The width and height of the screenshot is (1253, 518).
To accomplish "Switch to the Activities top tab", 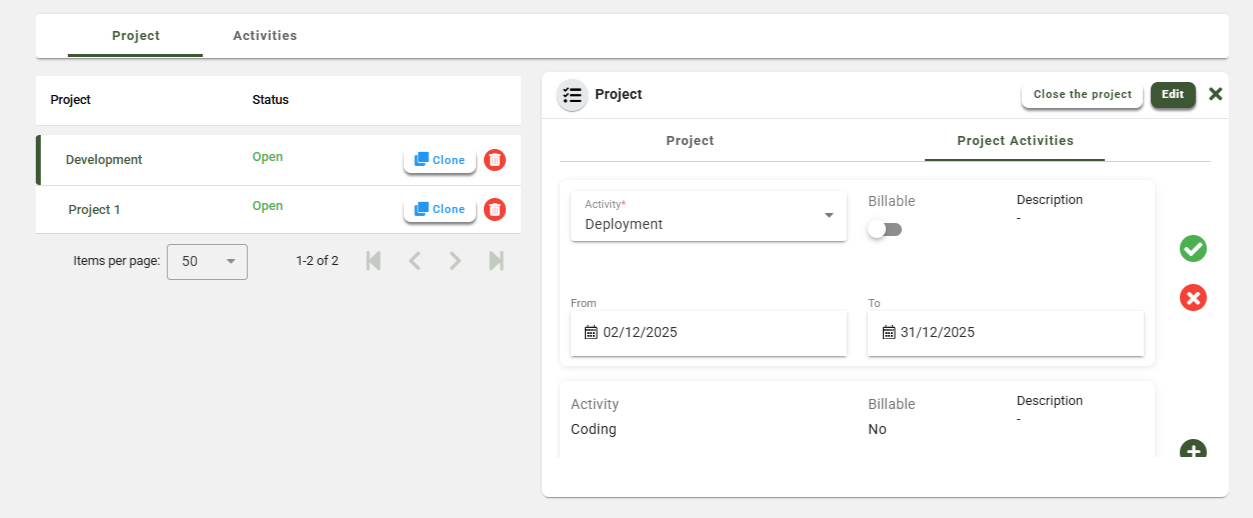I will 265,36.
